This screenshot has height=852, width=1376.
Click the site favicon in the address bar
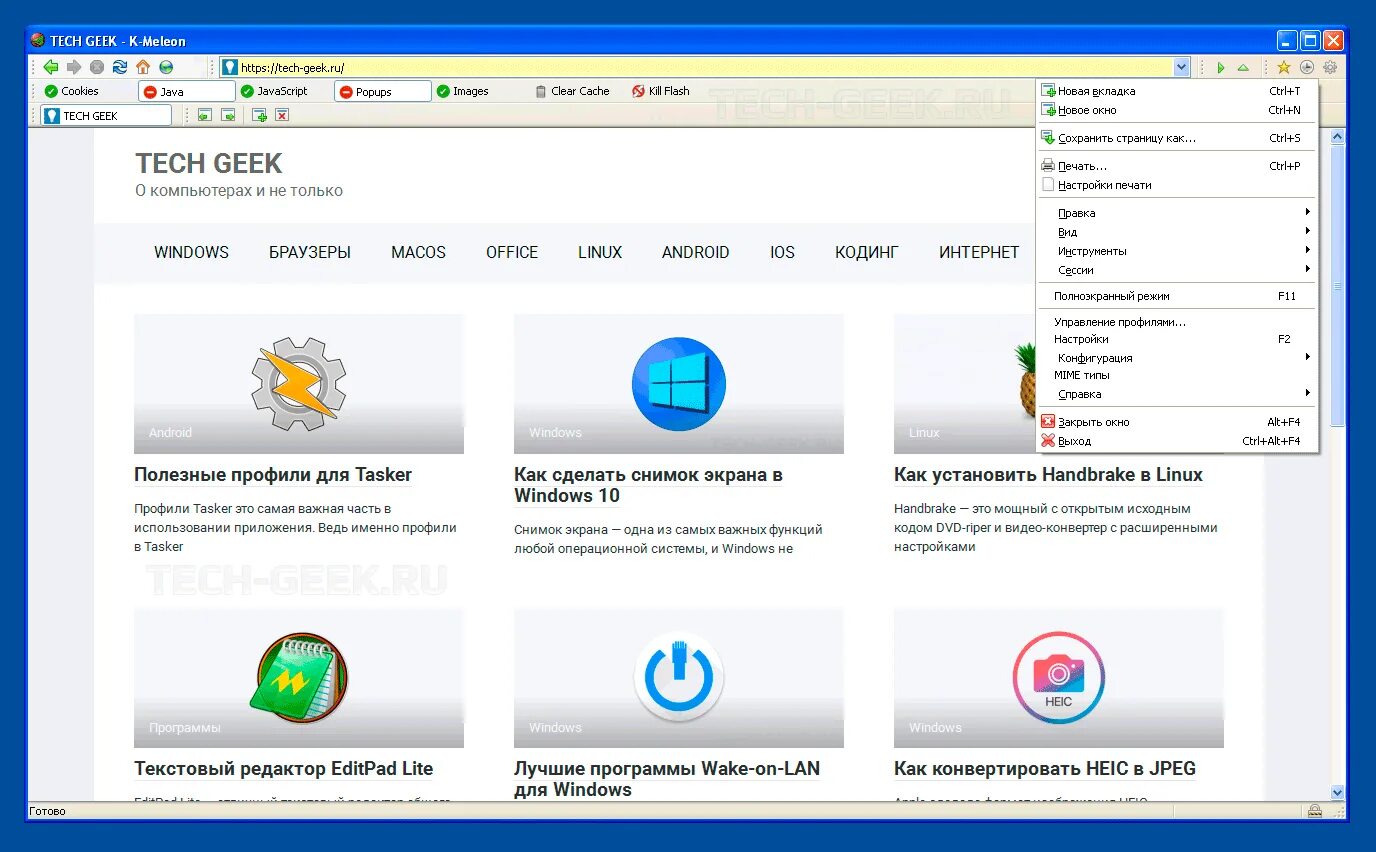(230, 68)
